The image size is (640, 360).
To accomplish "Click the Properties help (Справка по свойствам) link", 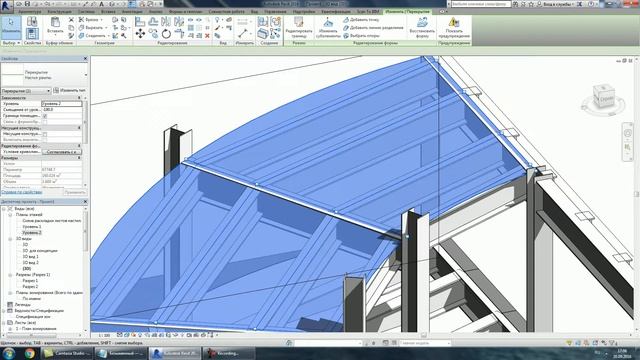I will 22,192.
